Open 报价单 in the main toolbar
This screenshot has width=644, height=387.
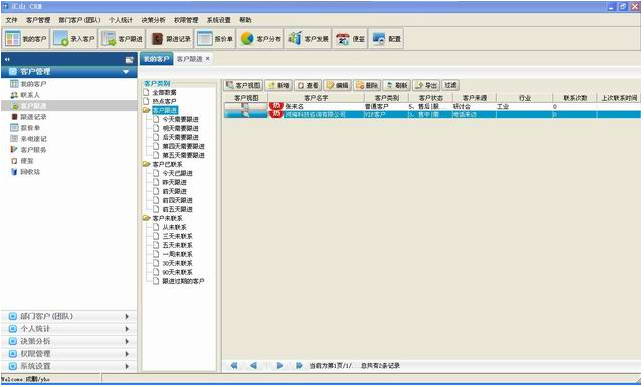pyautogui.click(x=215, y=39)
